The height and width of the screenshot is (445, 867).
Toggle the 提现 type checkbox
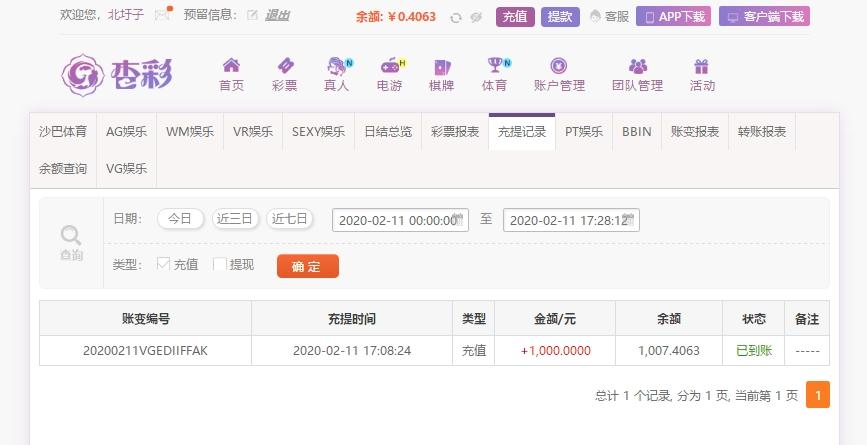(220, 264)
